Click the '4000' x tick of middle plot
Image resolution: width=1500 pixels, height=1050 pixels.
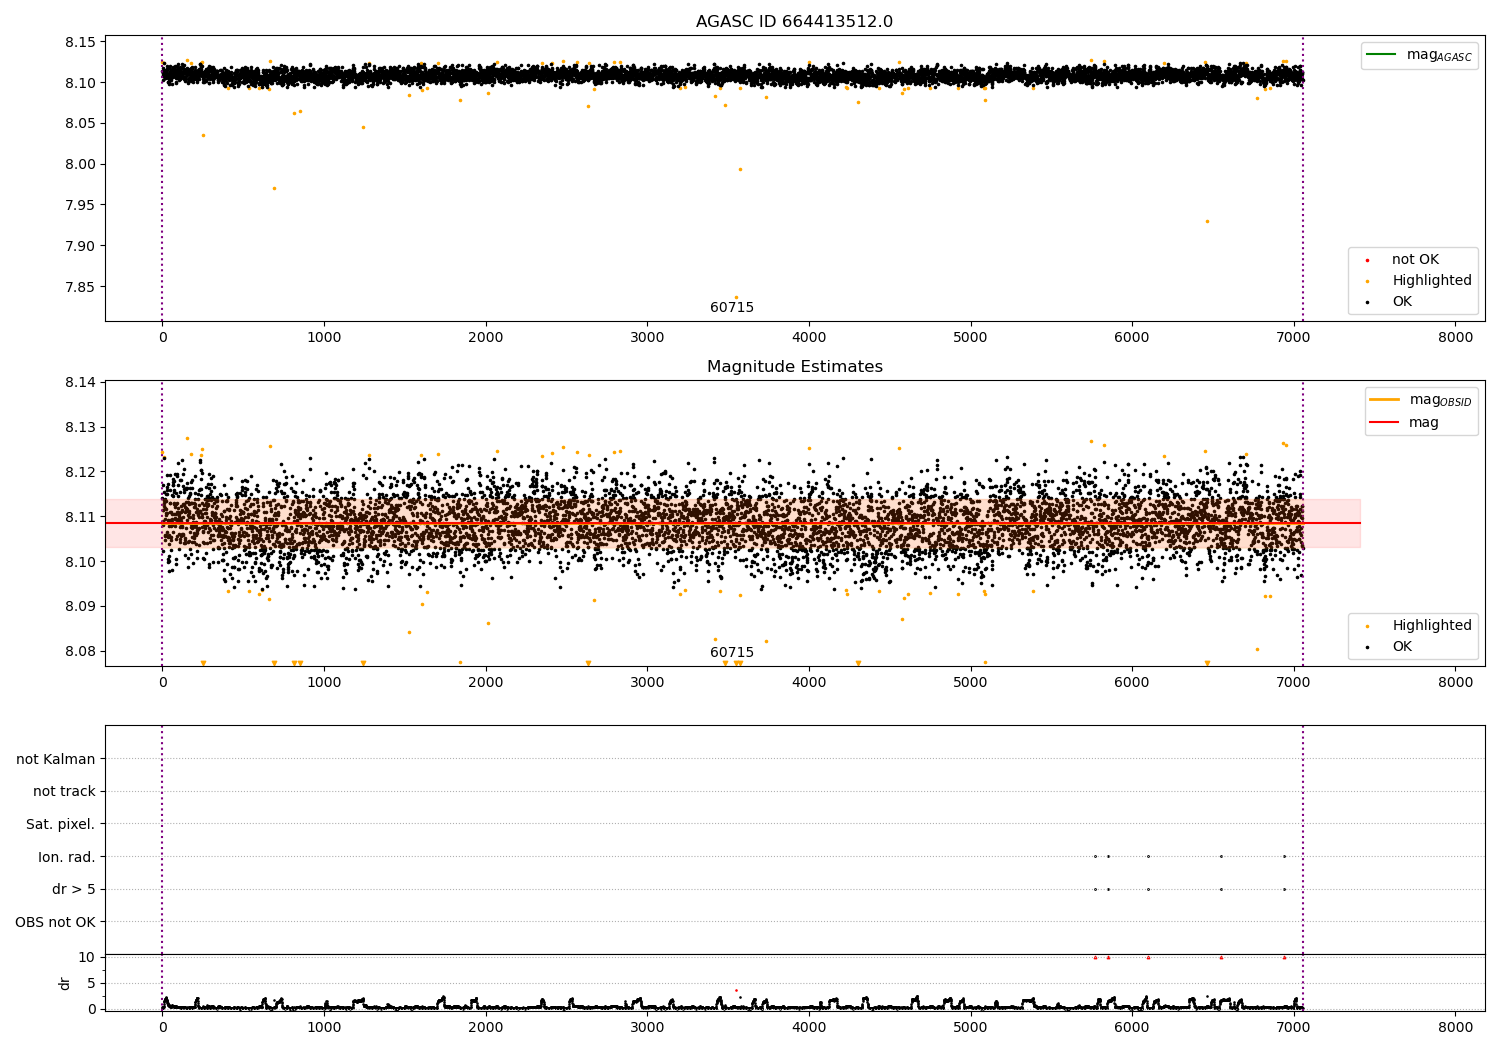click(x=809, y=683)
